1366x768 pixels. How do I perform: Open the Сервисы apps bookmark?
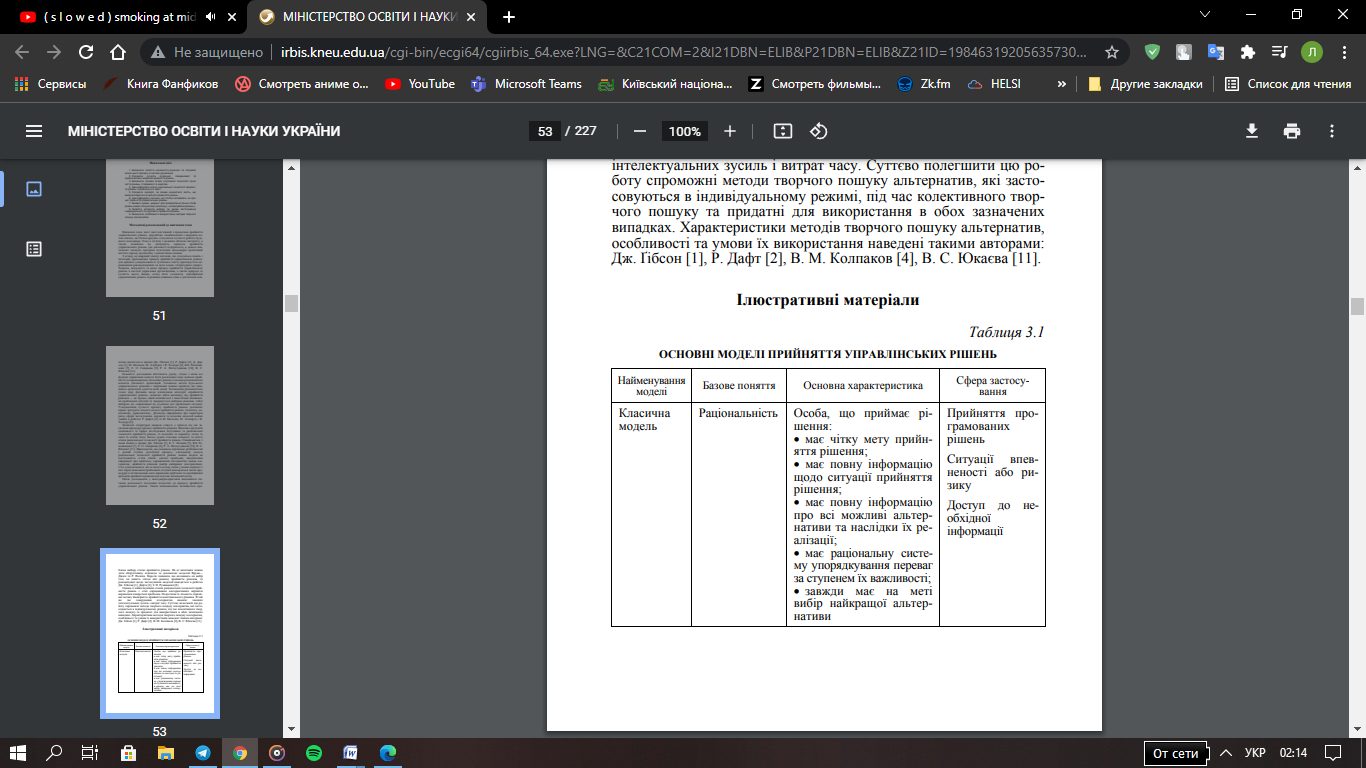[x=51, y=84]
